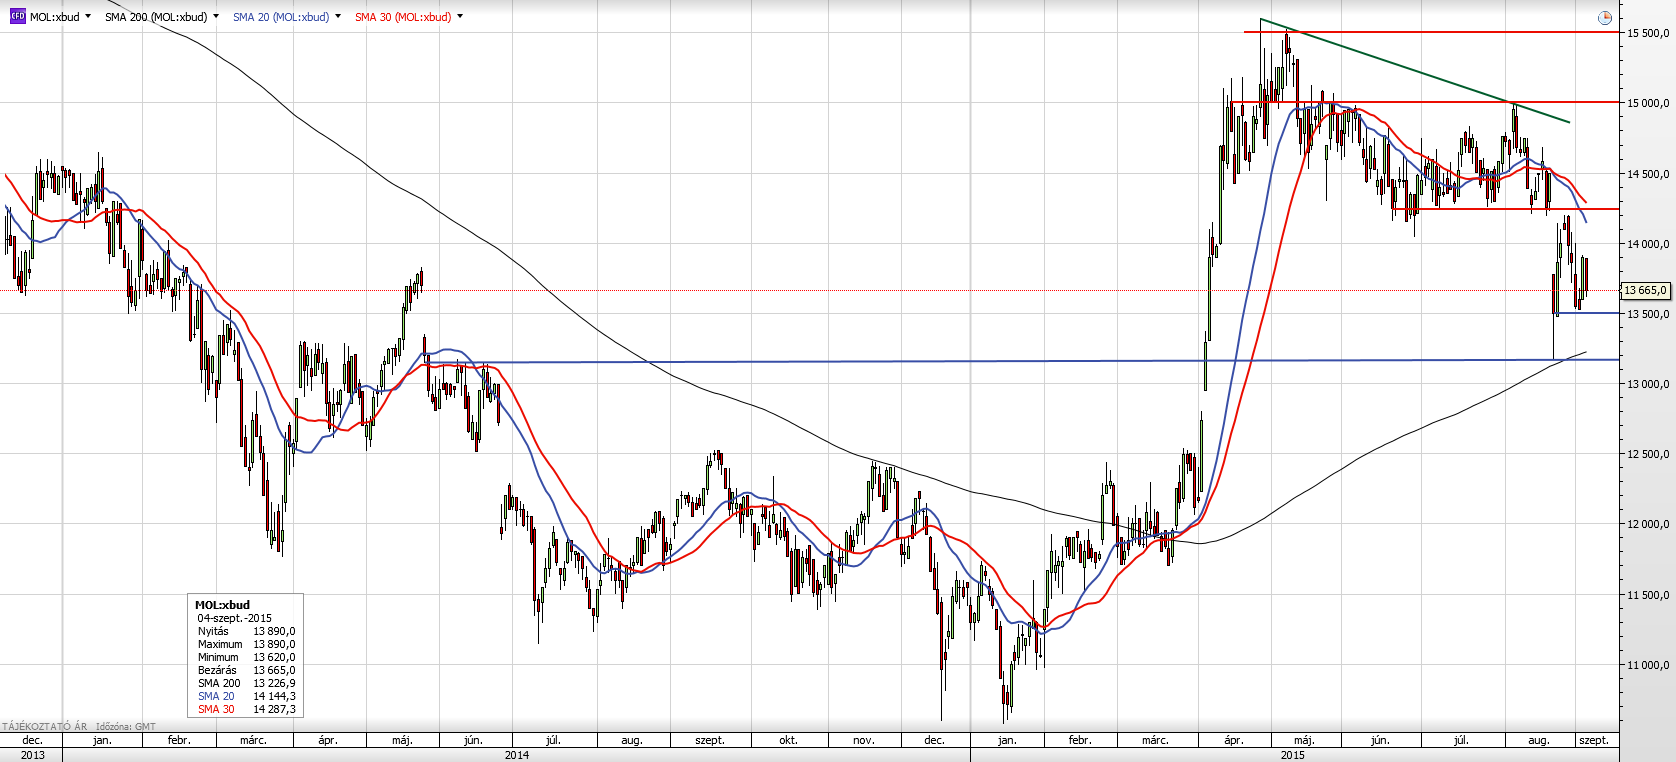The image size is (1676, 762).
Task: Select the red horizontal line at 15 500
Action: coord(1430,32)
